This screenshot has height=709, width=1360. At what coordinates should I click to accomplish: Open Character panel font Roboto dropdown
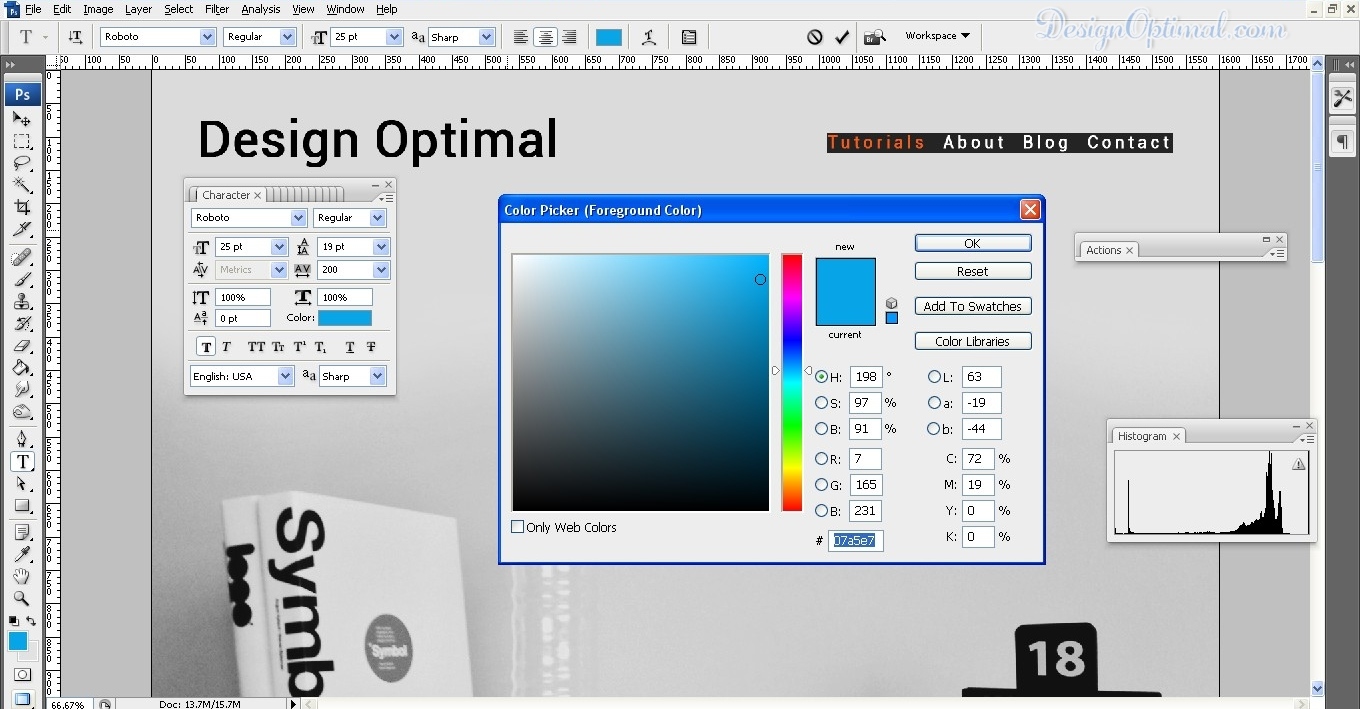pyautogui.click(x=299, y=218)
